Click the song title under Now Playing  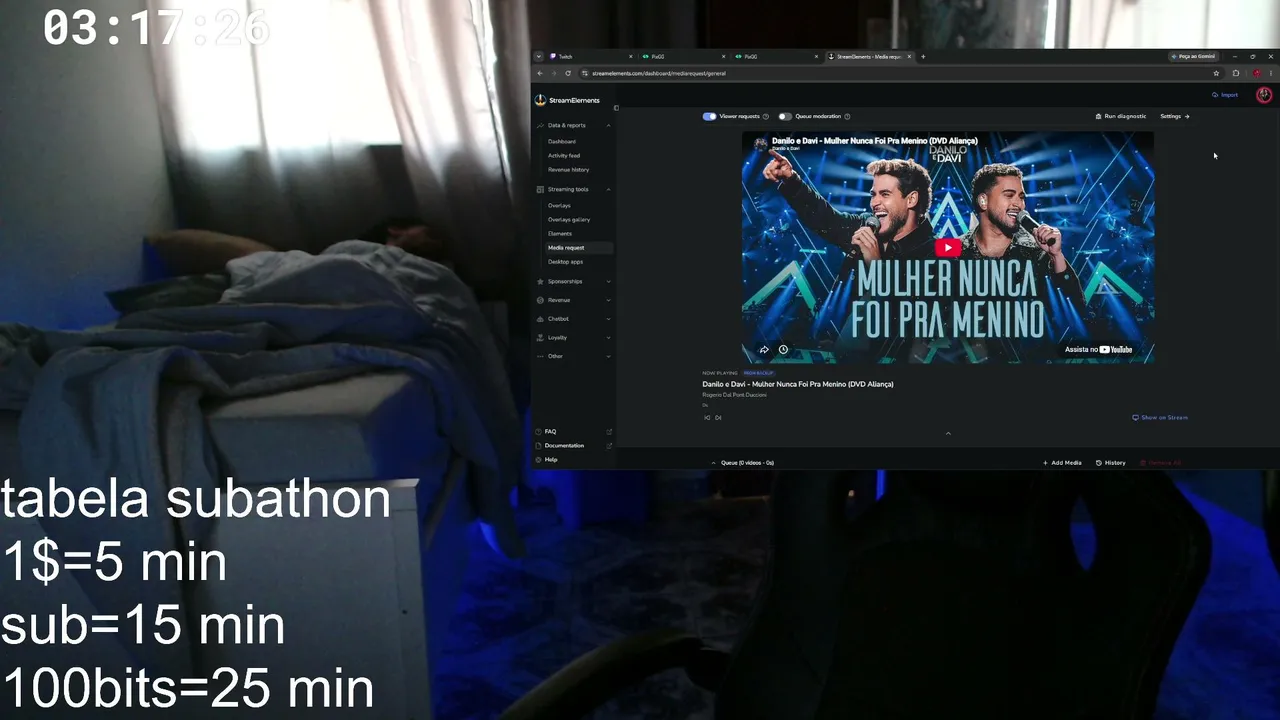(x=798, y=384)
